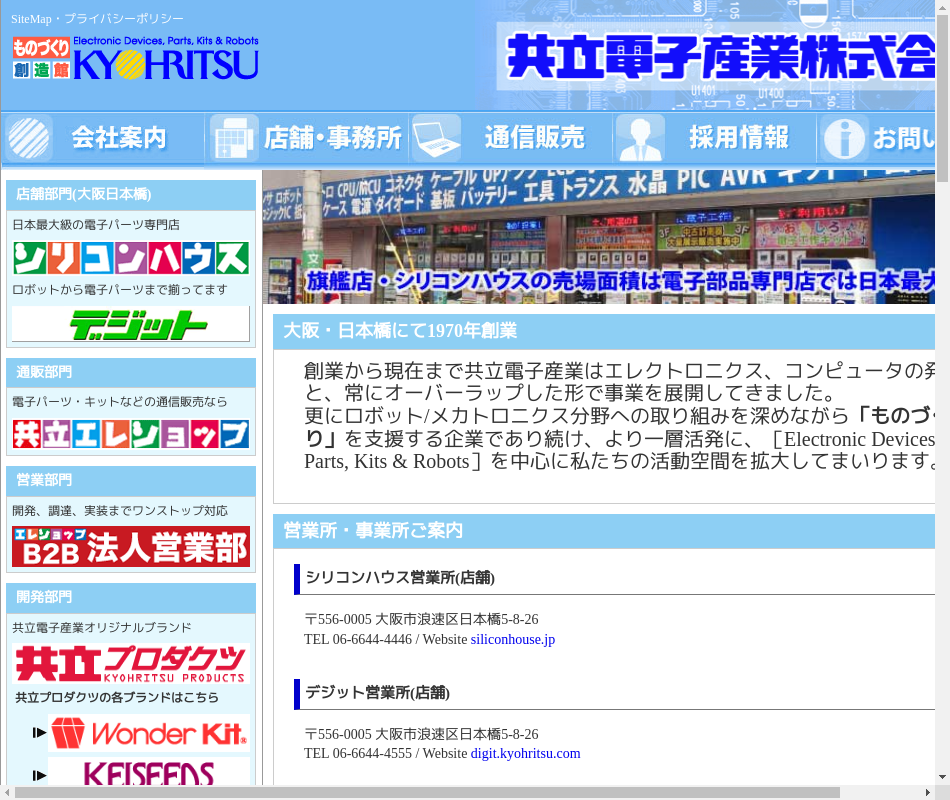950x800 pixels.
Task: Visit the siliconhouse.jp website link
Action: (512, 639)
